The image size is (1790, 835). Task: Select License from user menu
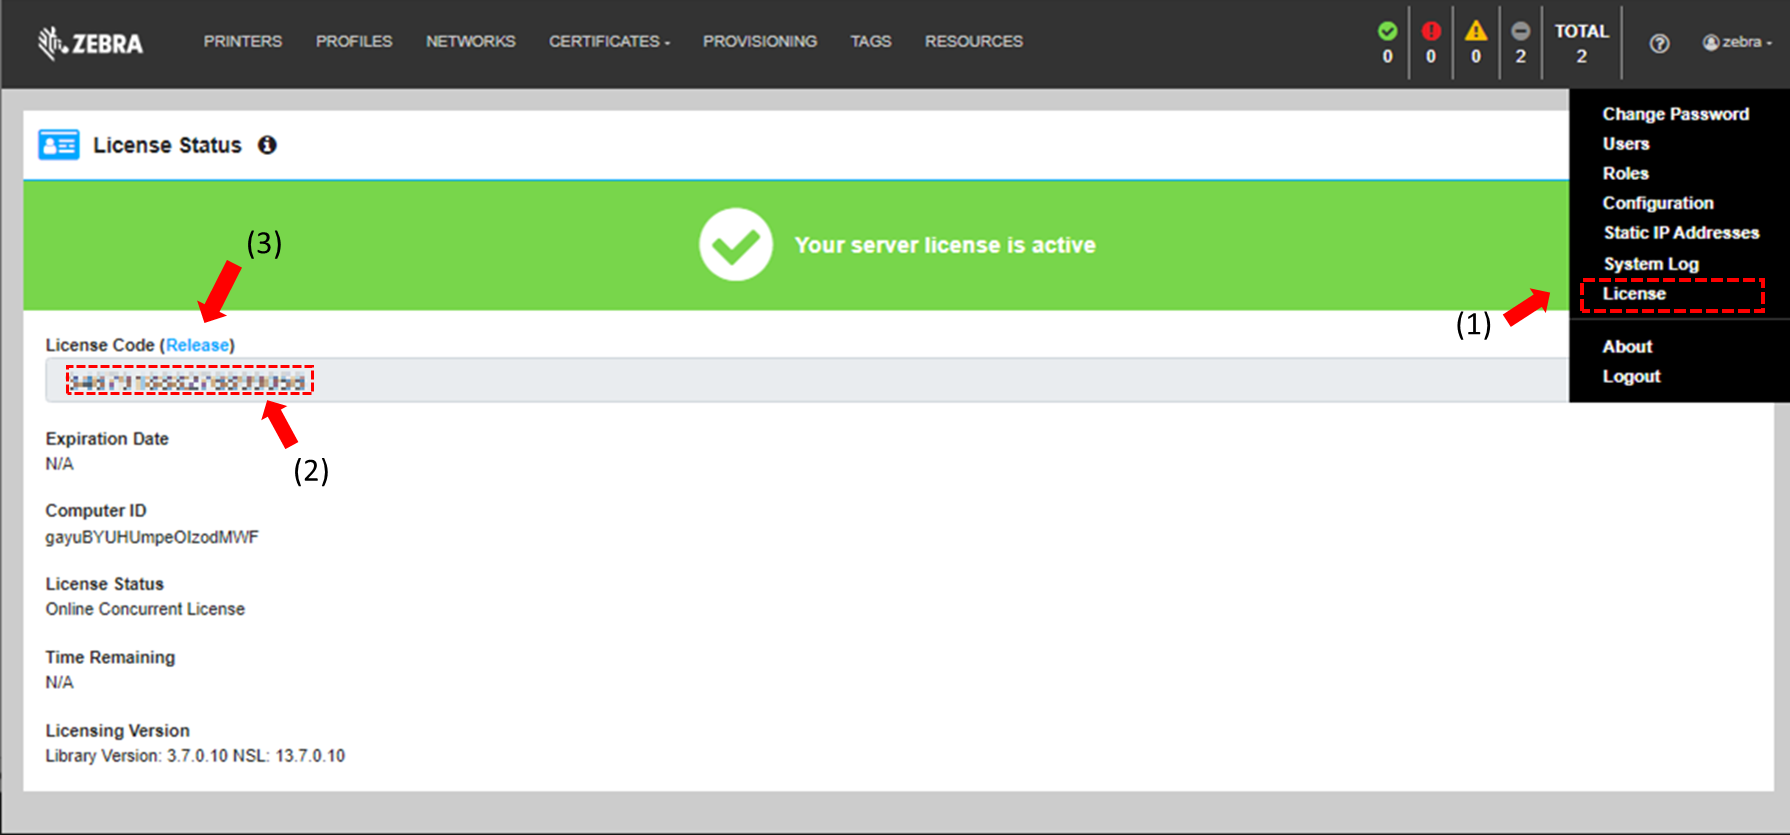(x=1634, y=294)
